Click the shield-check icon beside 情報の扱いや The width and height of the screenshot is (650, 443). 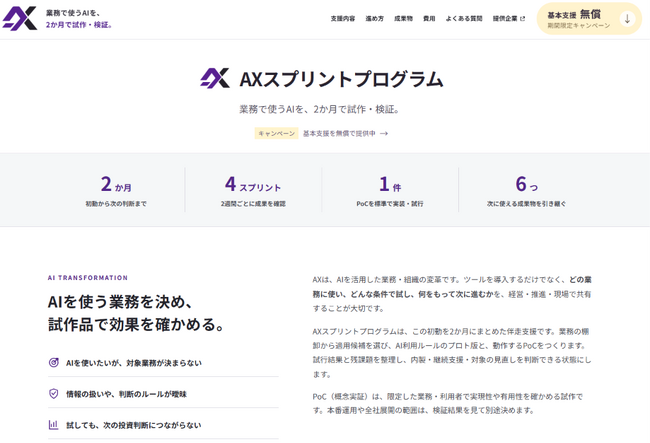pyautogui.click(x=54, y=394)
